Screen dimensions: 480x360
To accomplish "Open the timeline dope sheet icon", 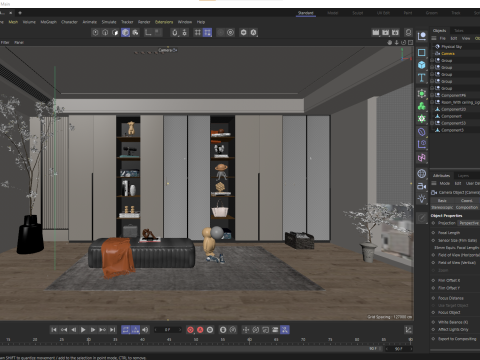I will (x=408, y=330).
